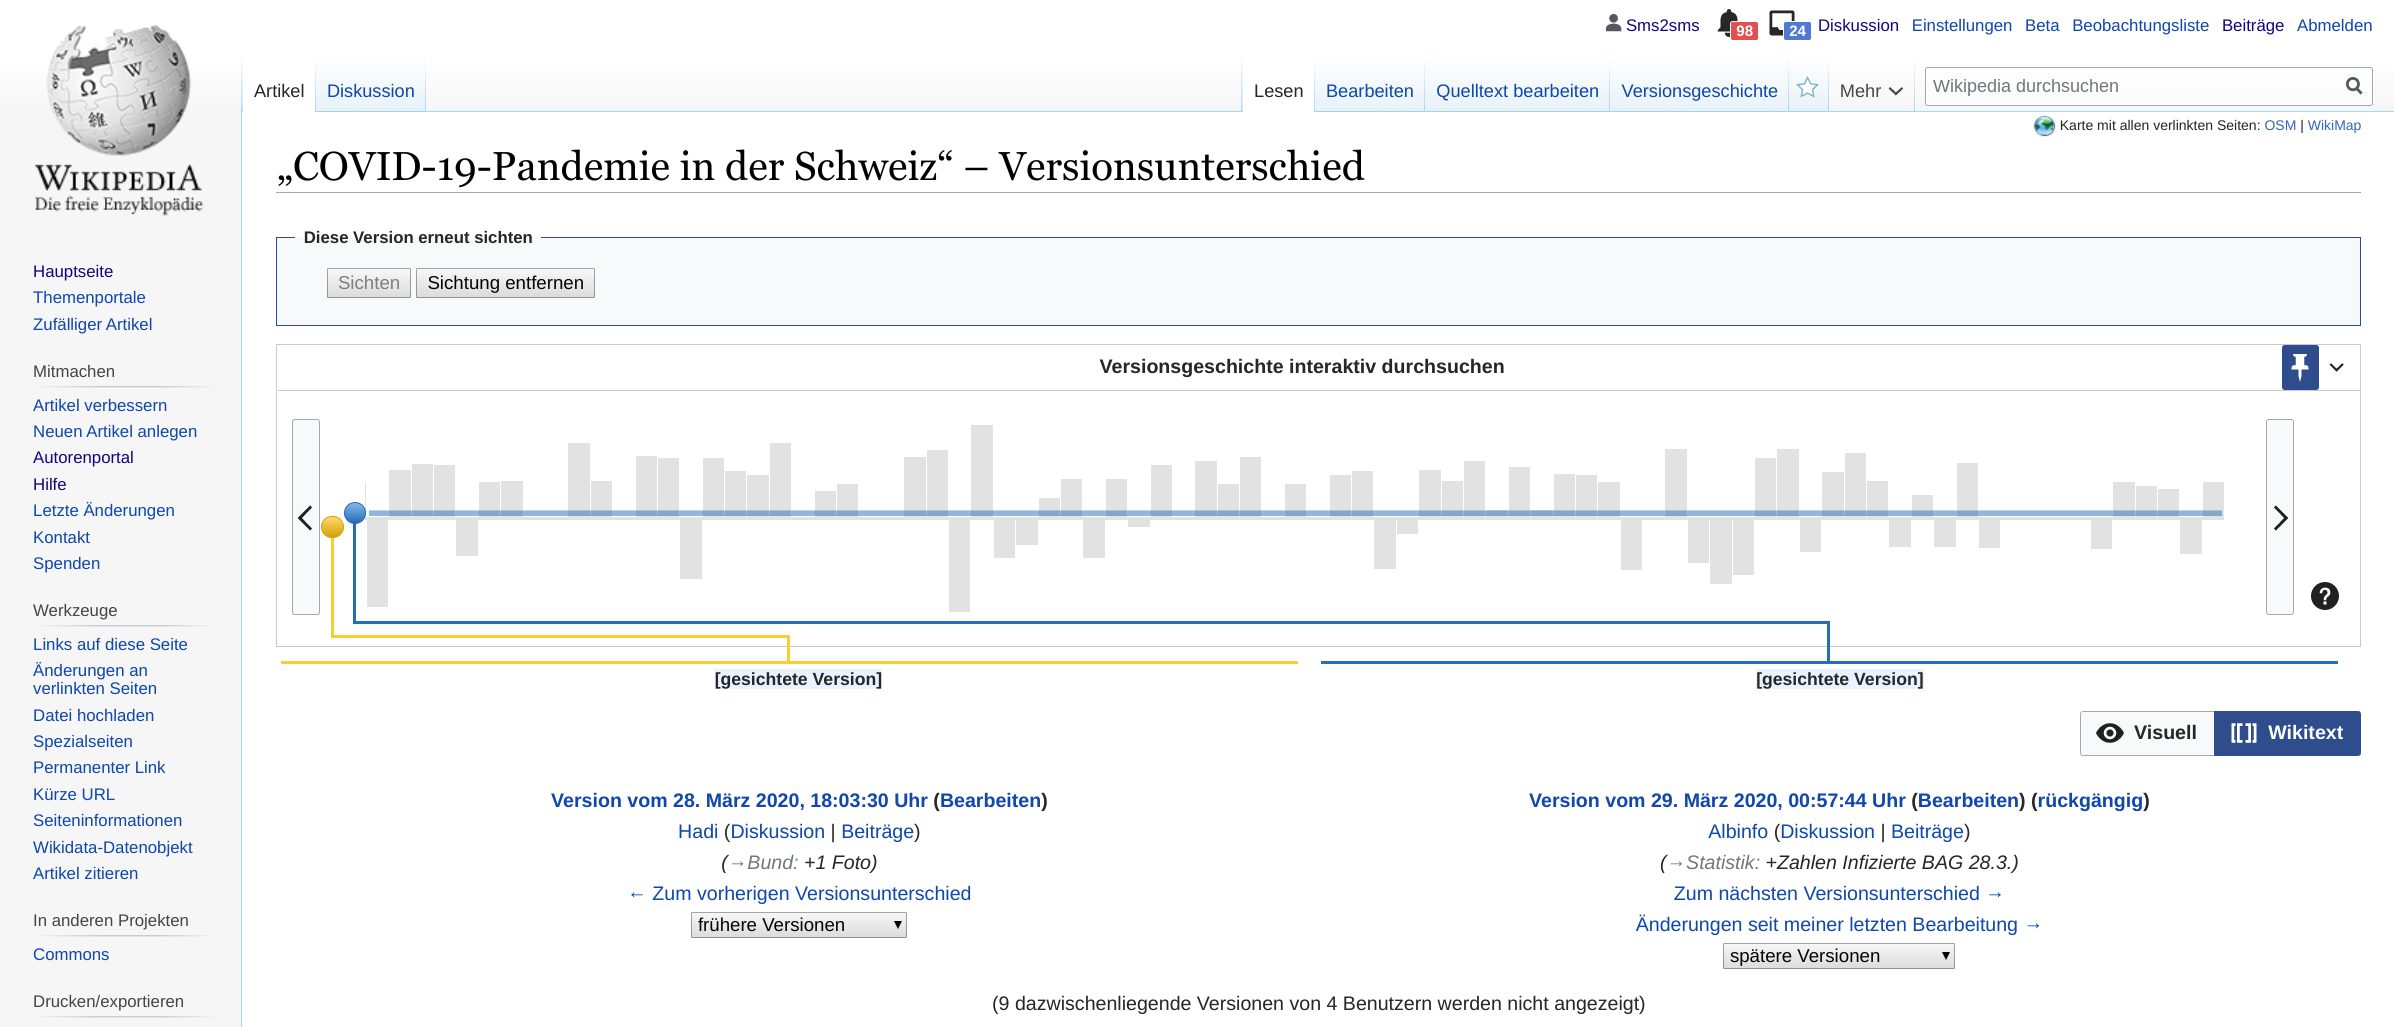This screenshot has width=2394, height=1027.
Task: Click the OSM map globe icon
Action: pos(2043,126)
